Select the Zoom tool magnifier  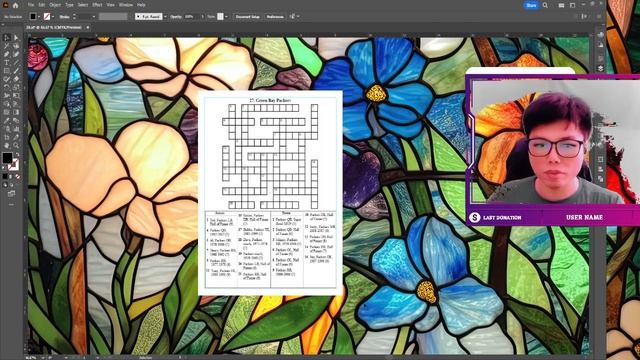pos(16,145)
